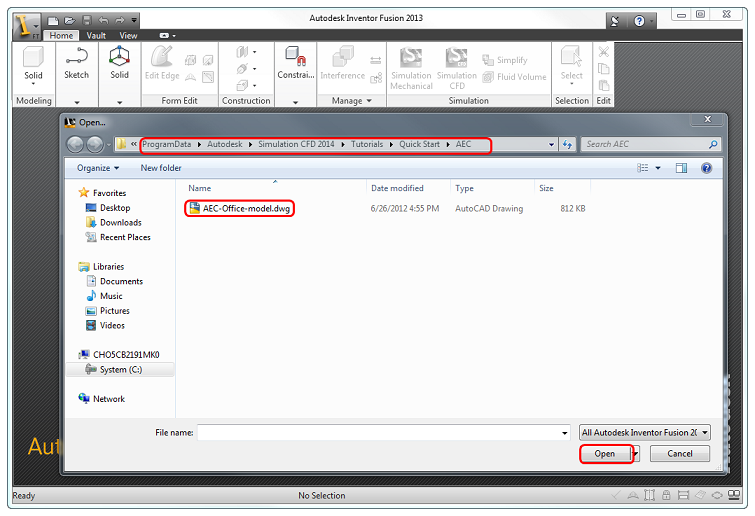Click Tutorials in the address path
This screenshot has width=755, height=516.
[x=367, y=144]
